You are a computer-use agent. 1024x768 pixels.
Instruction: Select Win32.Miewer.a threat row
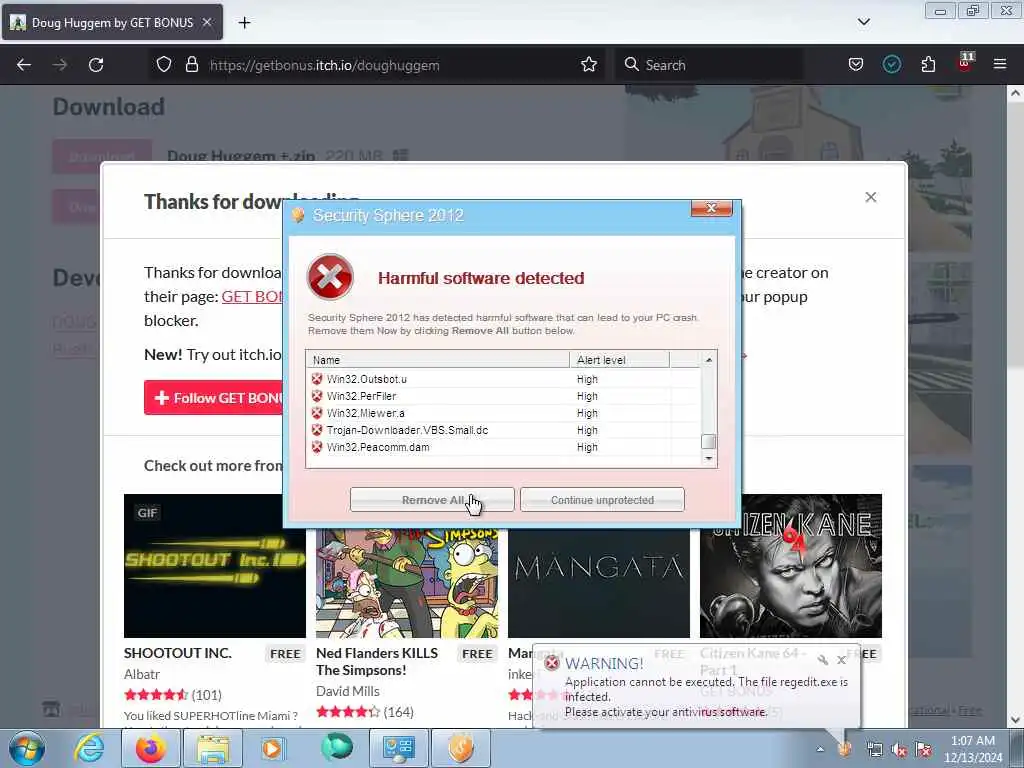pos(503,413)
